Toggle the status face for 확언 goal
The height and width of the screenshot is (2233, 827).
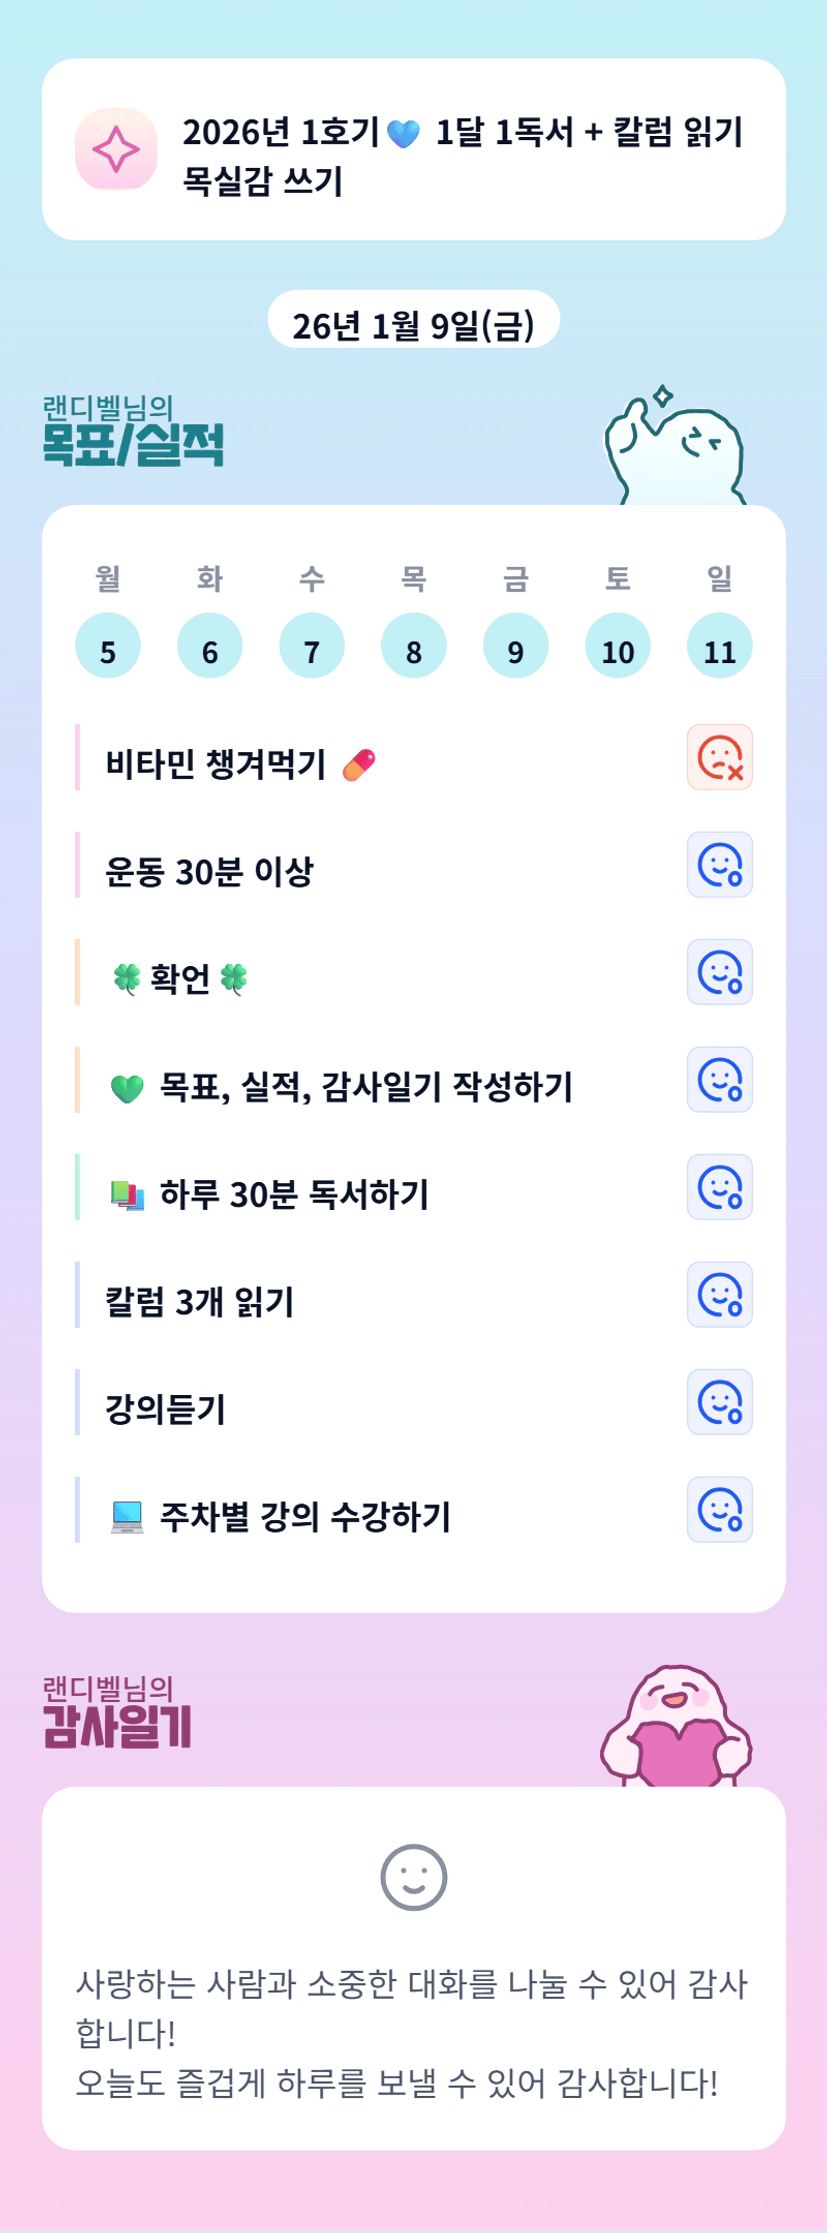[x=719, y=972]
